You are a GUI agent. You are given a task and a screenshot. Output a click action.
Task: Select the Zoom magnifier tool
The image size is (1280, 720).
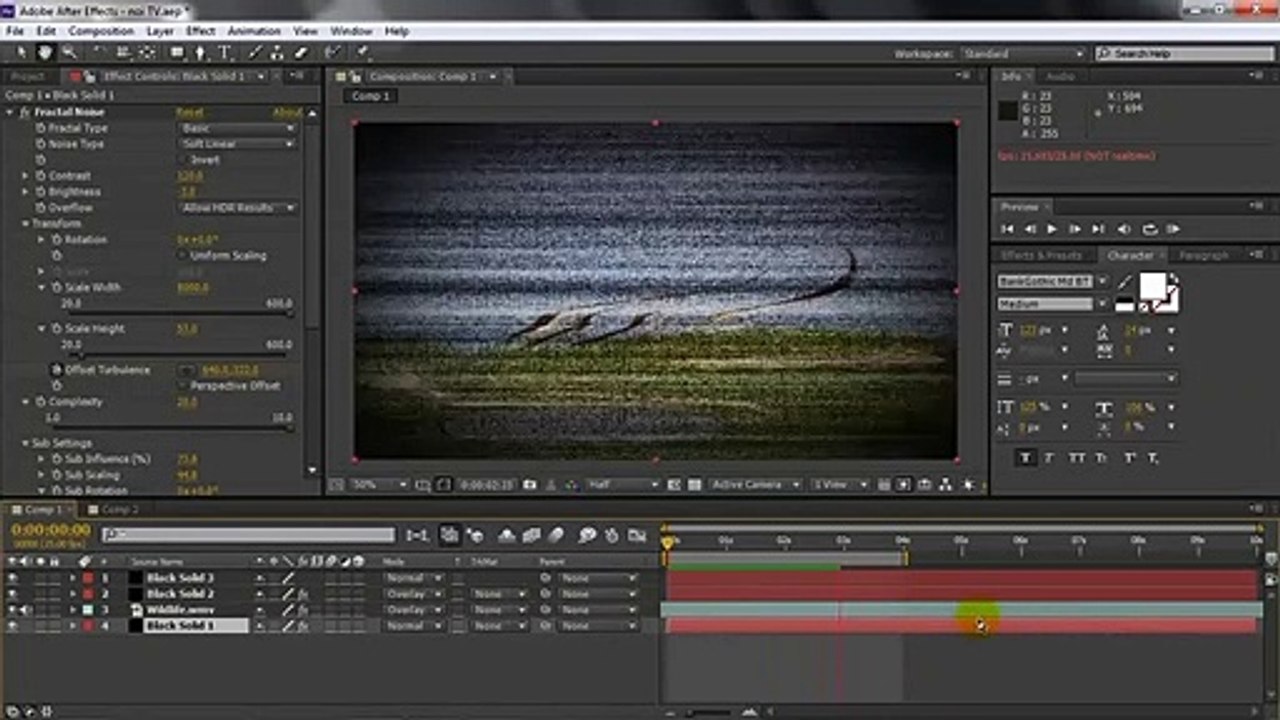[x=69, y=52]
